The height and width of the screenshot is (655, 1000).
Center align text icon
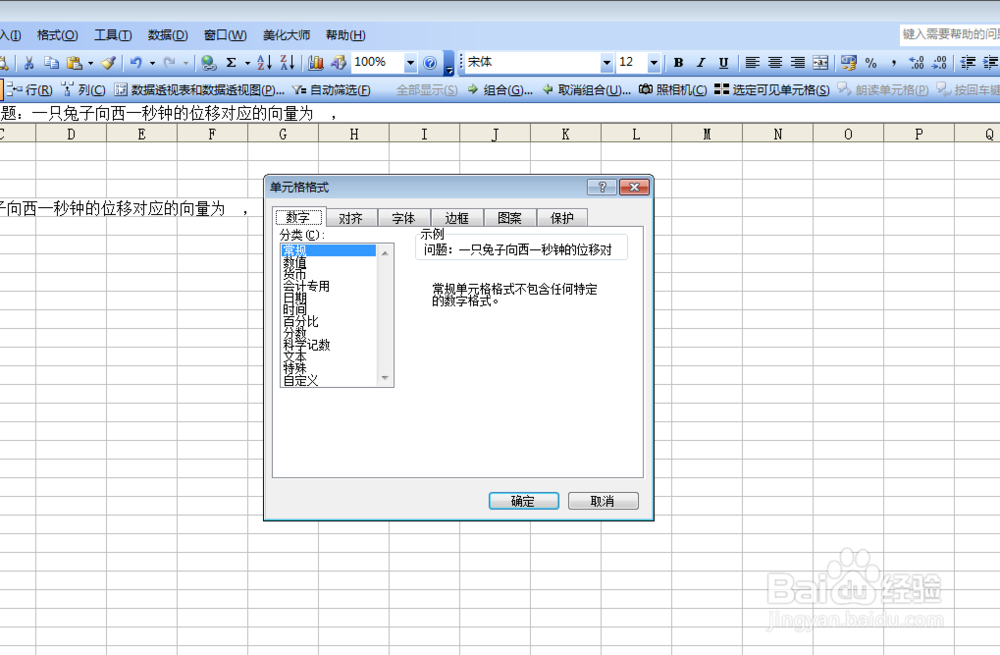tap(775, 63)
